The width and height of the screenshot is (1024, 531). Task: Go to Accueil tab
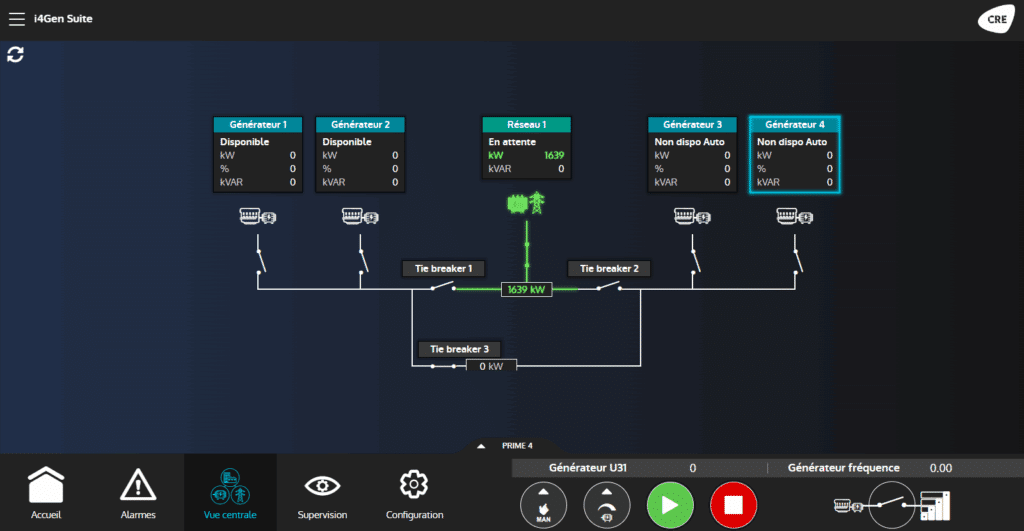pyautogui.click(x=46, y=493)
